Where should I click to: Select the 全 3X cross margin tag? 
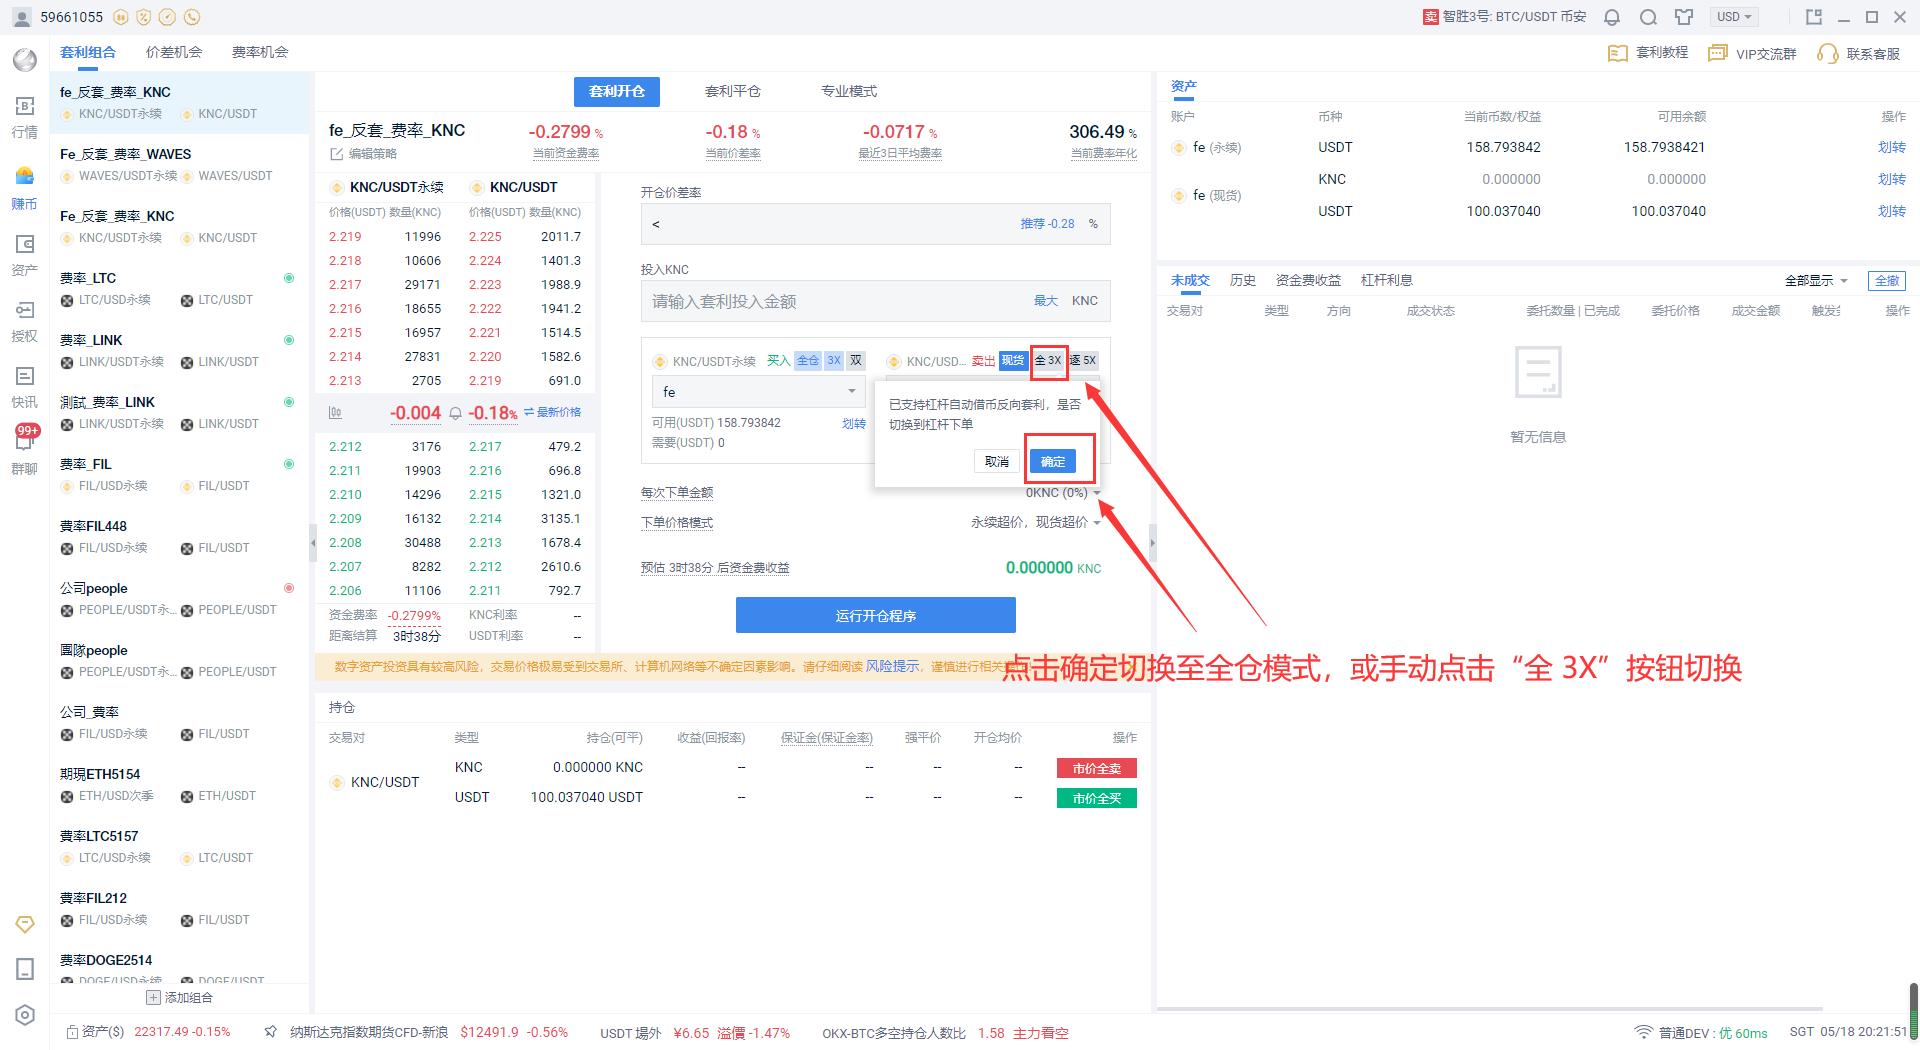pos(1048,361)
